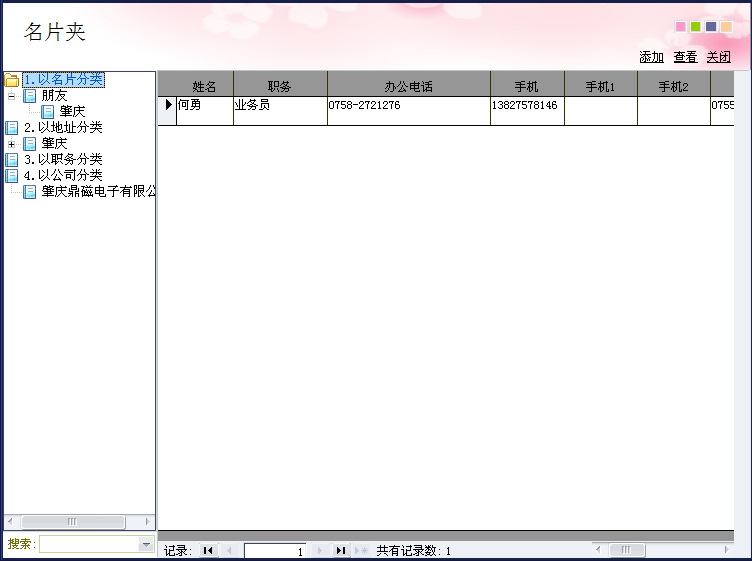Click the 手机1 column header
This screenshot has height=561, width=752.
point(601,86)
